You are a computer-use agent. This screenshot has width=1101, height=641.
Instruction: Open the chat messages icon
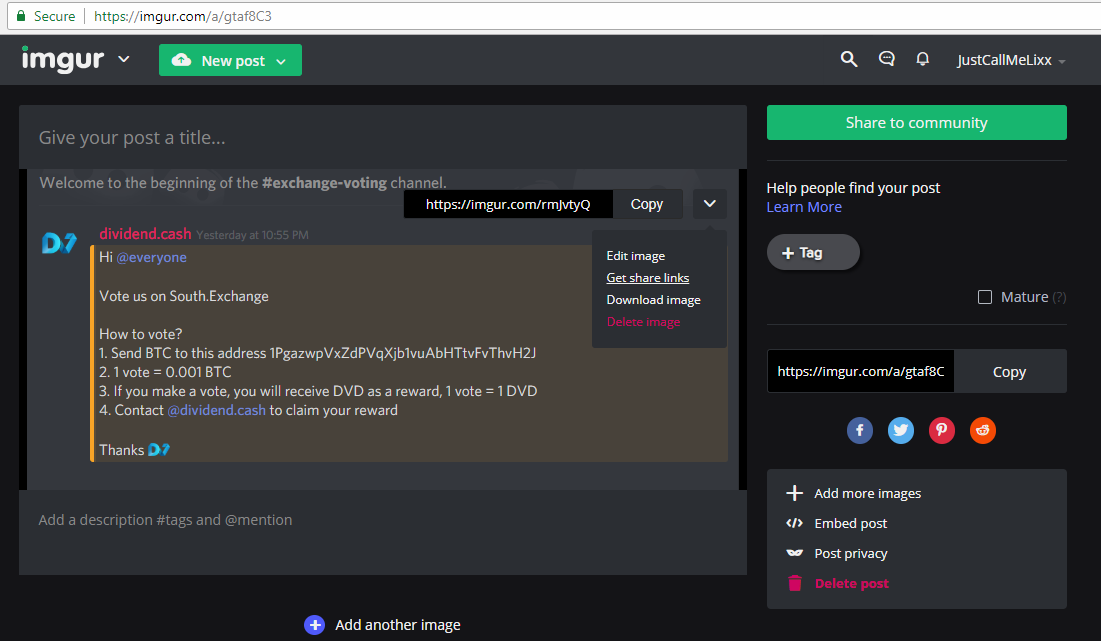[886, 59]
